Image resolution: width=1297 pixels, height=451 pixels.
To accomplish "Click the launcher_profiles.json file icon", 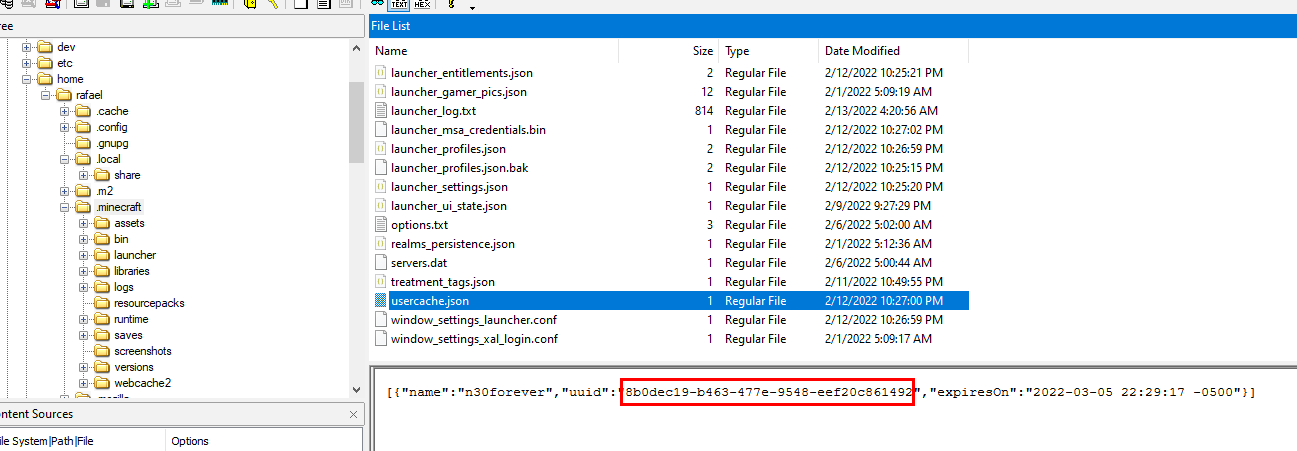I will [x=380, y=149].
